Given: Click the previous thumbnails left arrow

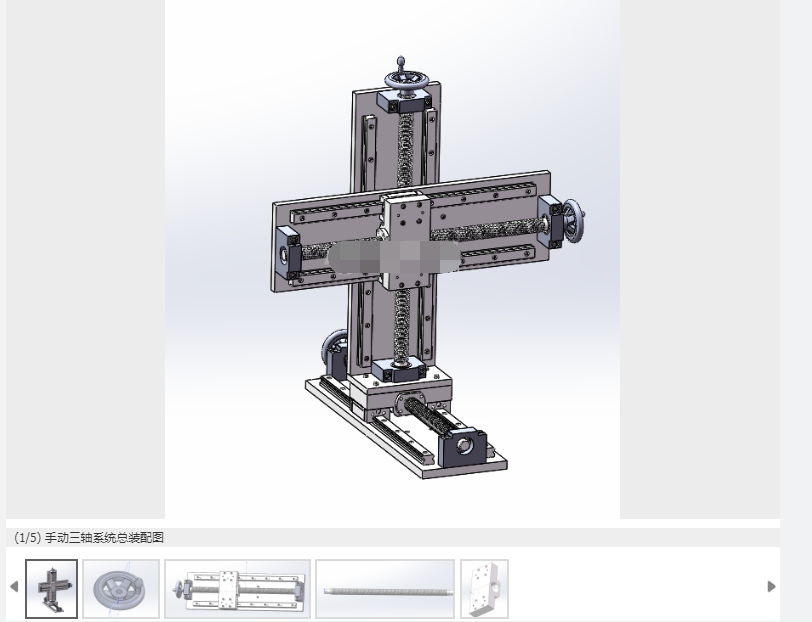Looking at the screenshot, I should pos(14,586).
